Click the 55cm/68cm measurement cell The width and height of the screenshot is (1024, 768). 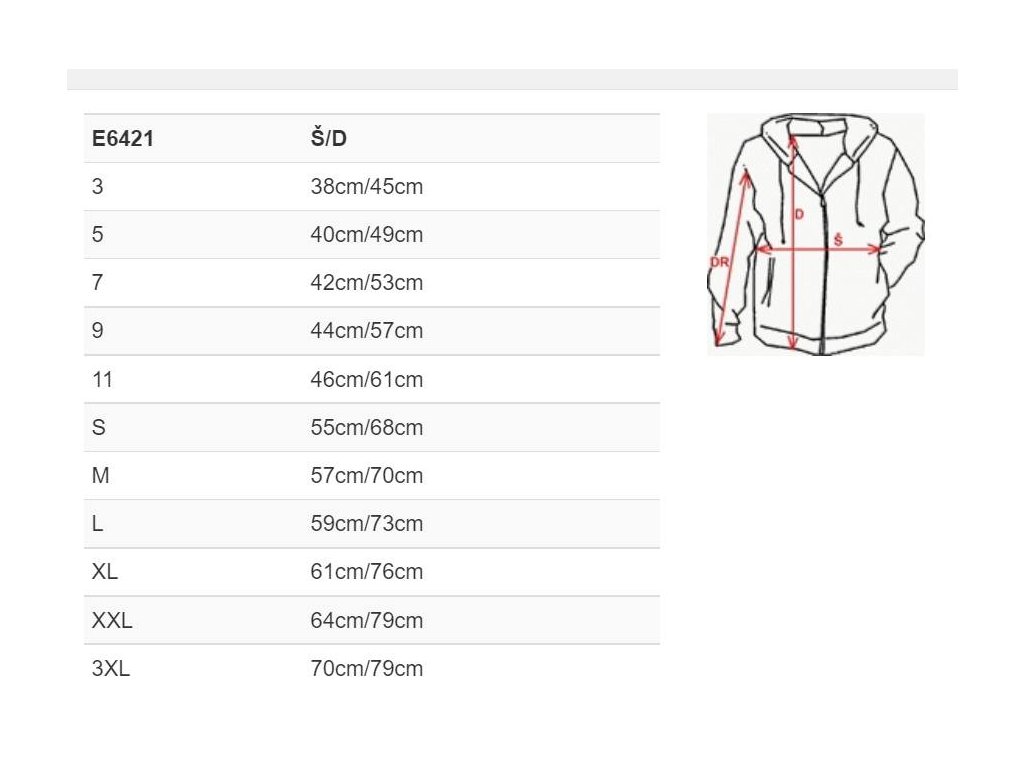(366, 428)
